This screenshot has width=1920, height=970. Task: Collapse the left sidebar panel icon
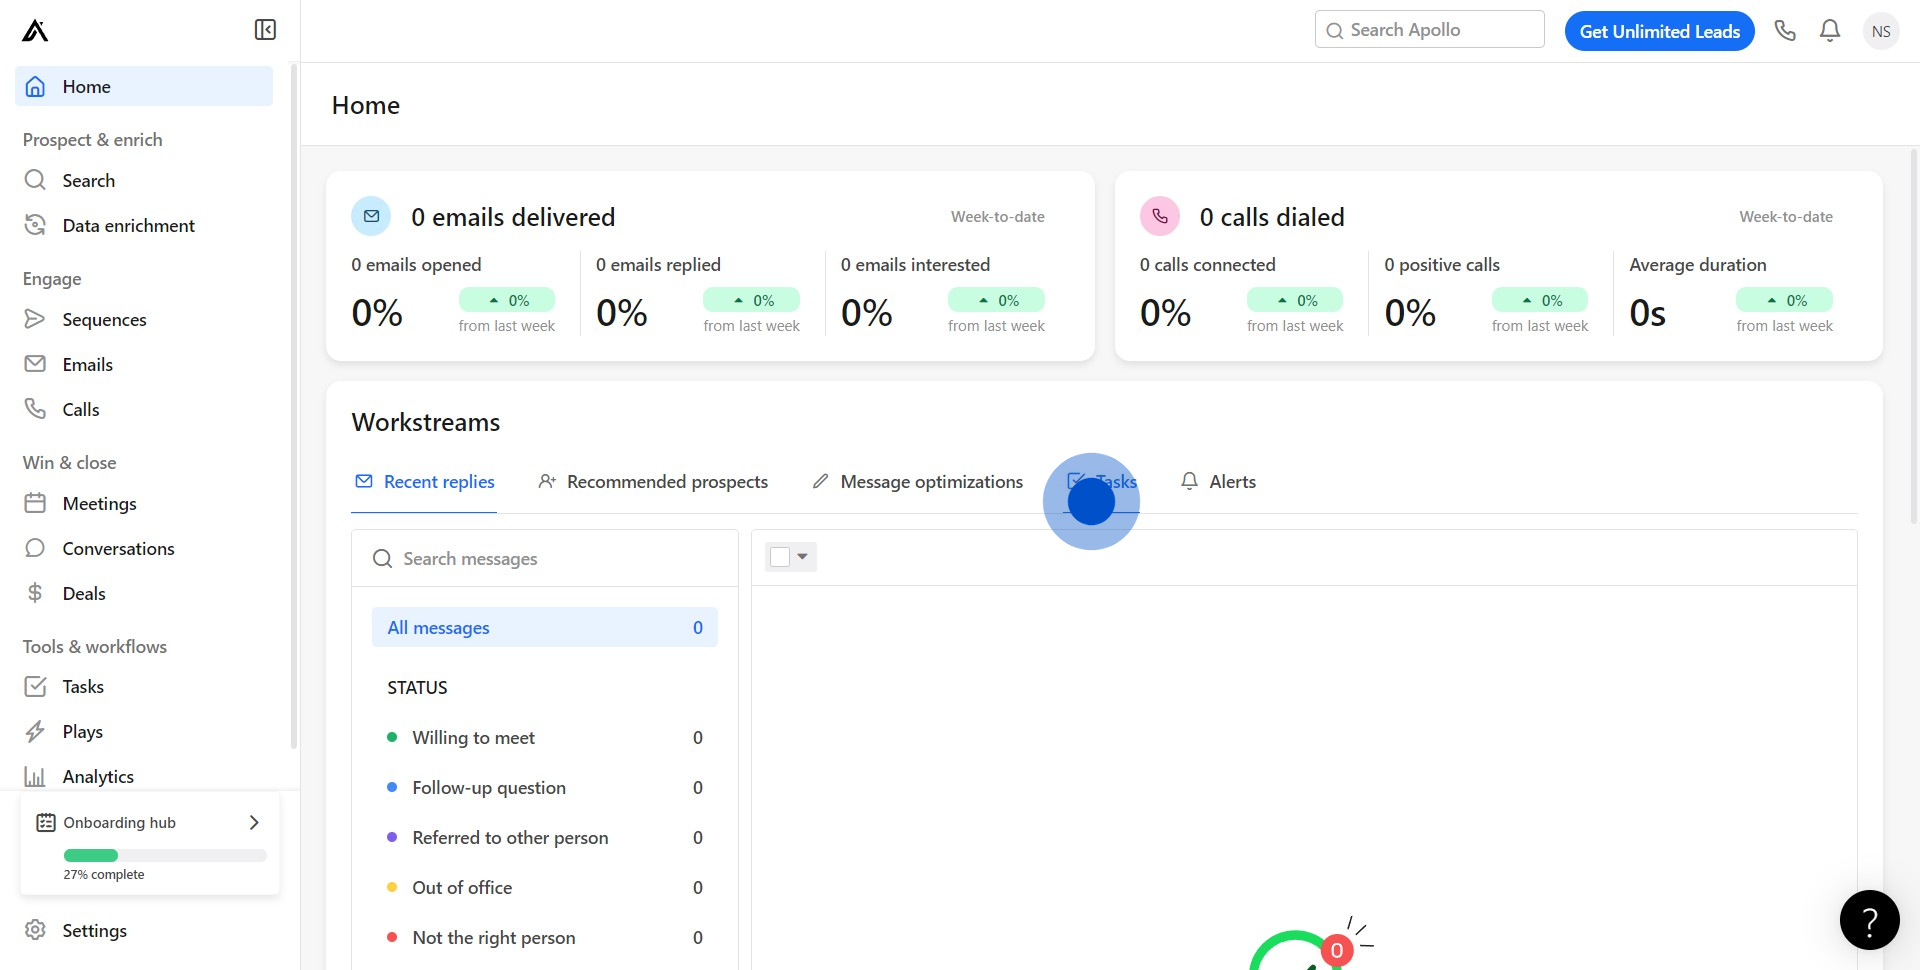[x=265, y=30]
